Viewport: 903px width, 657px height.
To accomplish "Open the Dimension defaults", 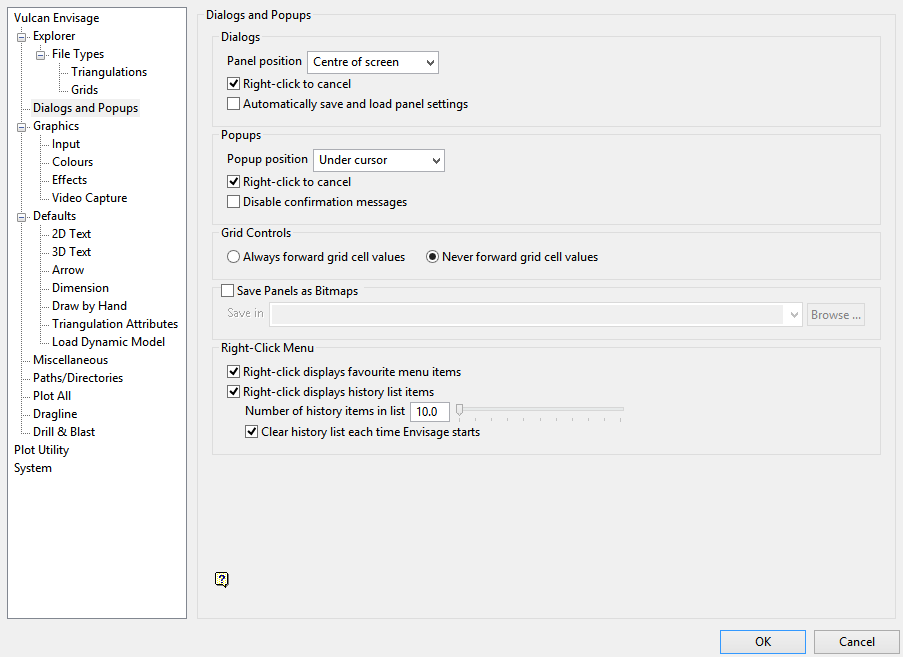I will coord(80,287).
